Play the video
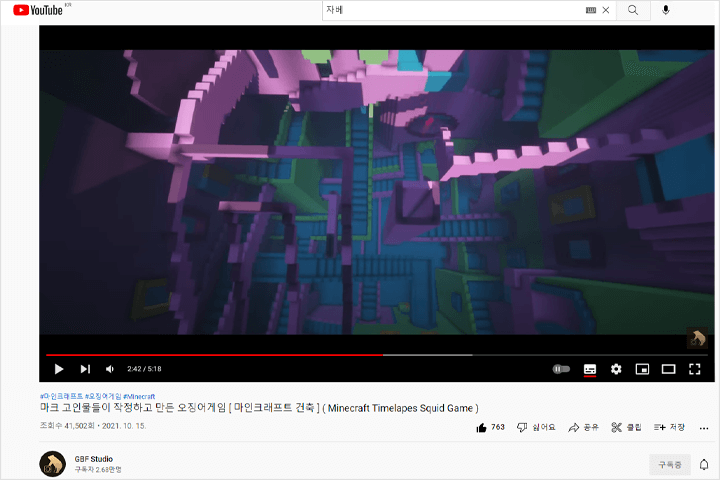The width and height of the screenshot is (720, 480). tap(59, 369)
